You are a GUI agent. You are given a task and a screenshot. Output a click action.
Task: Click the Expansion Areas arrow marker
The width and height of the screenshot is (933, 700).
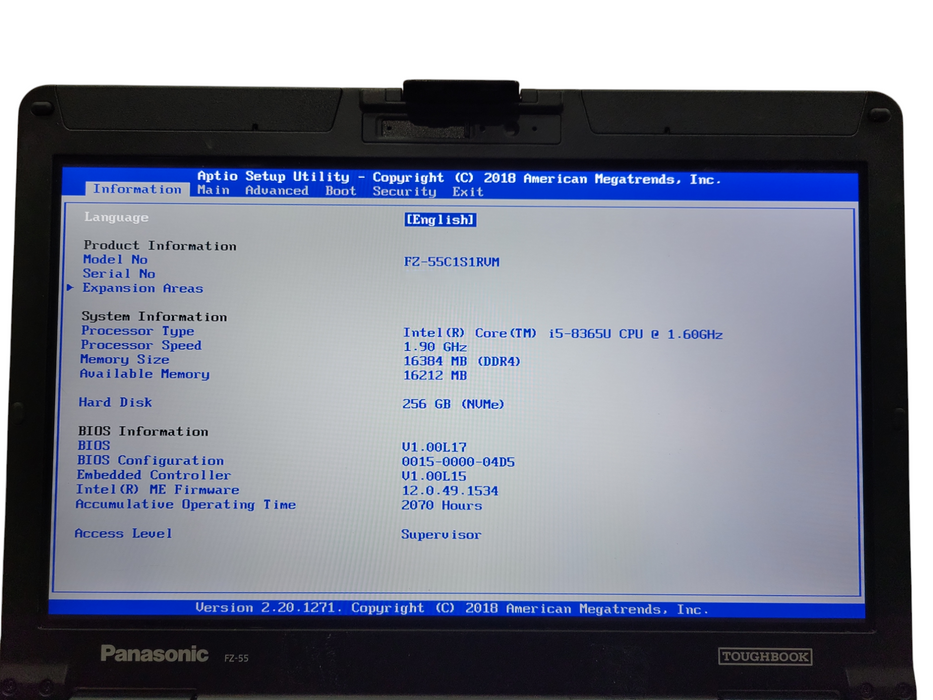click(x=70, y=288)
